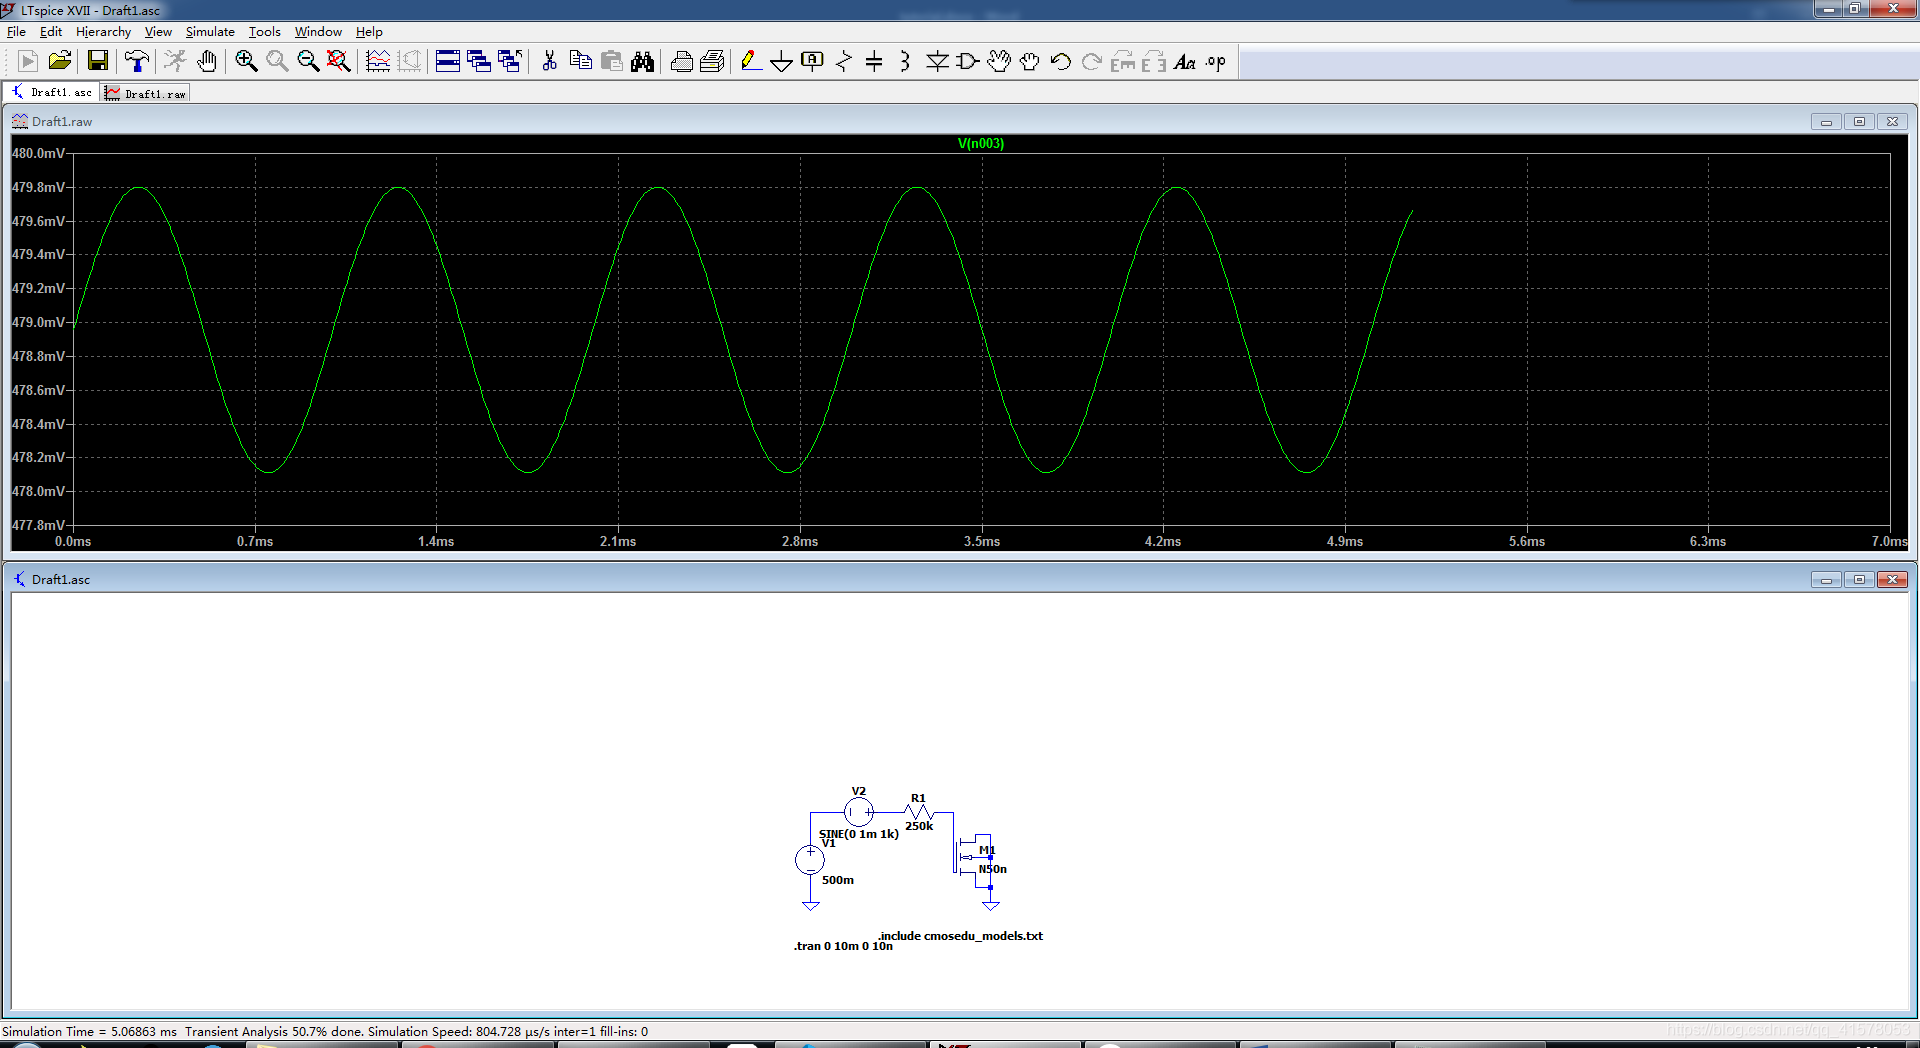Place a Capacitor component
Viewport: 1920px width, 1048px height.
pyautogui.click(x=874, y=61)
